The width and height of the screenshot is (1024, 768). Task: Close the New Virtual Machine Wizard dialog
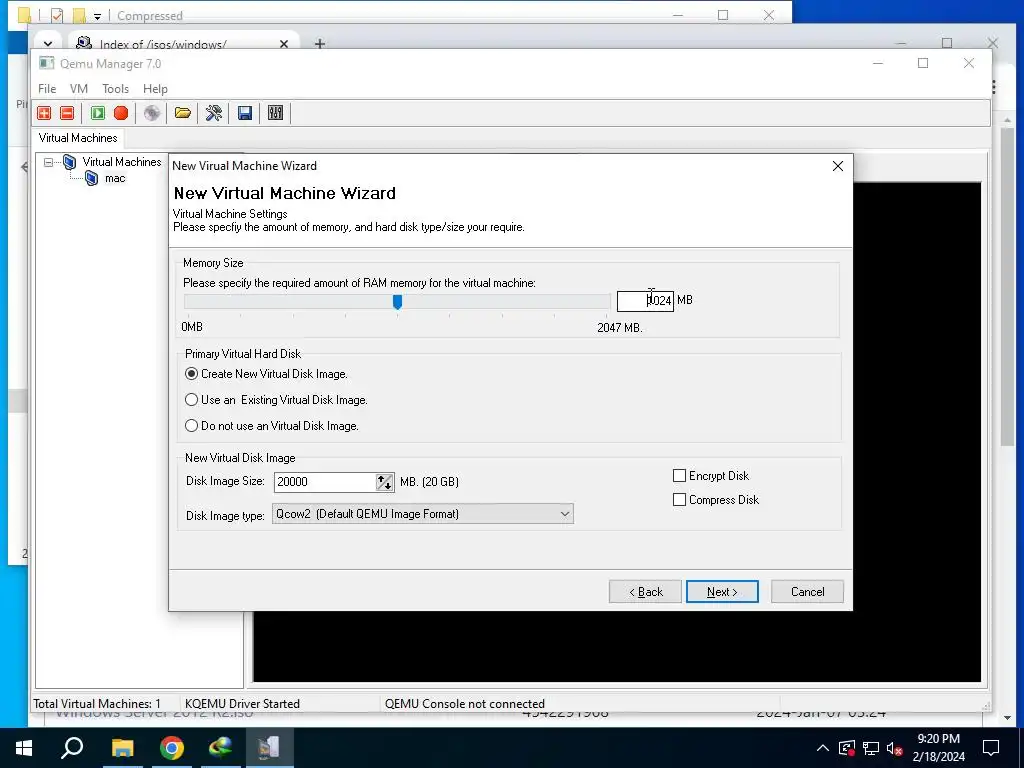click(x=838, y=166)
